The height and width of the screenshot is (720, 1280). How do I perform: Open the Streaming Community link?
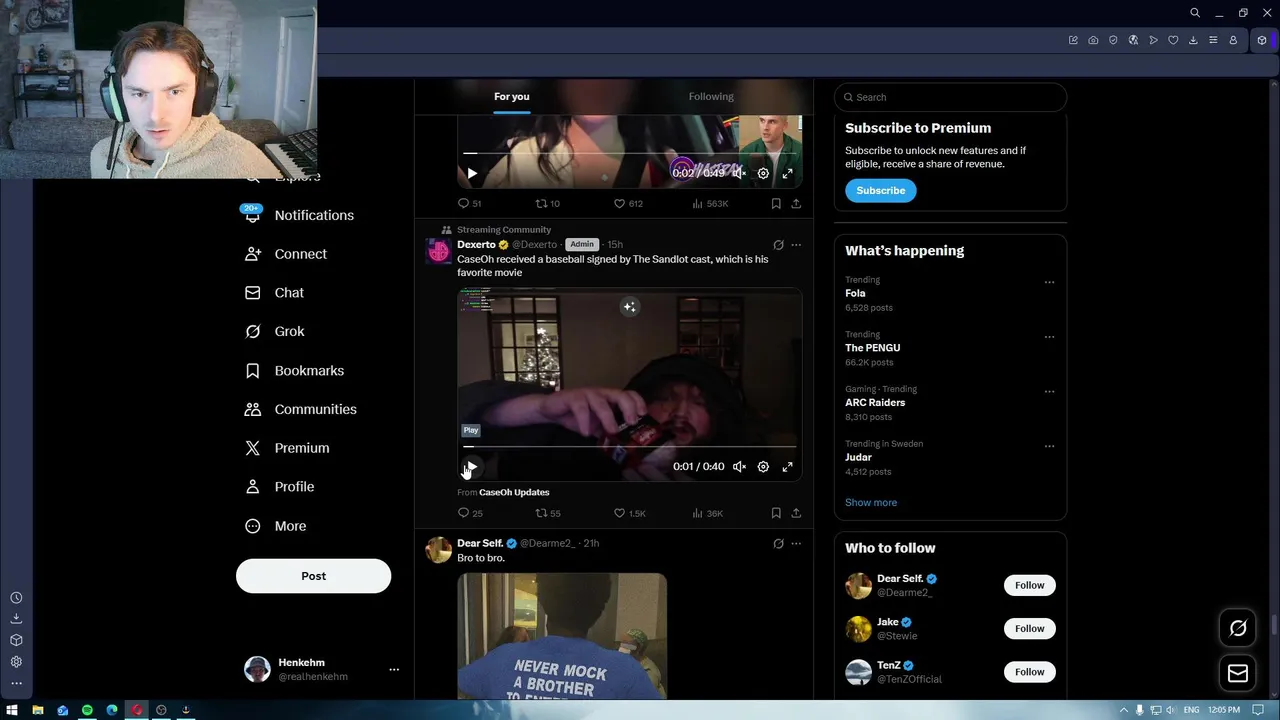click(504, 230)
